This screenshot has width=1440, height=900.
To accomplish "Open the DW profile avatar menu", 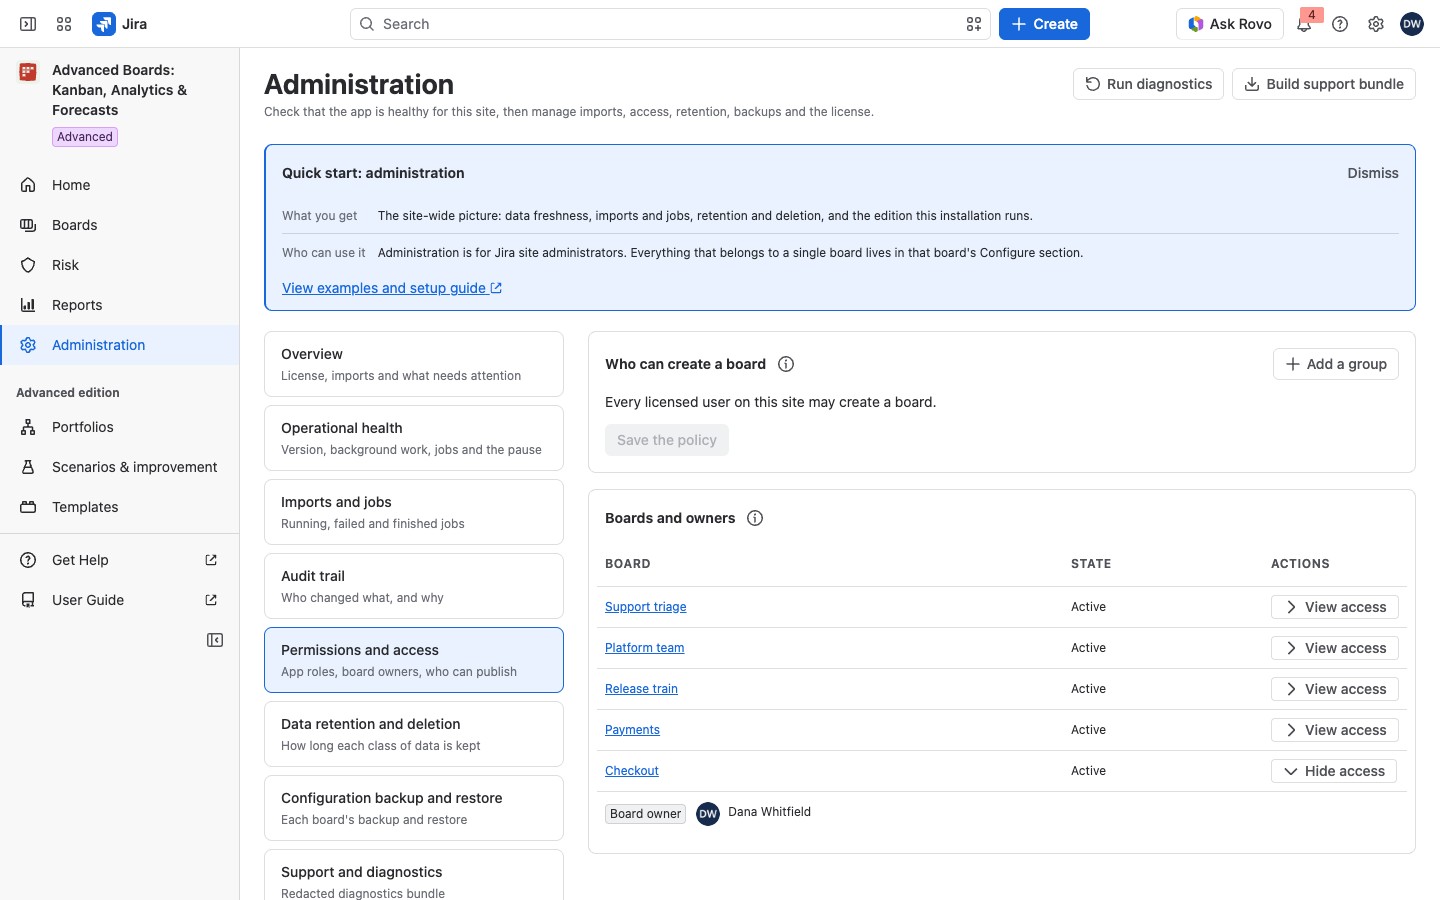I will tap(1412, 24).
